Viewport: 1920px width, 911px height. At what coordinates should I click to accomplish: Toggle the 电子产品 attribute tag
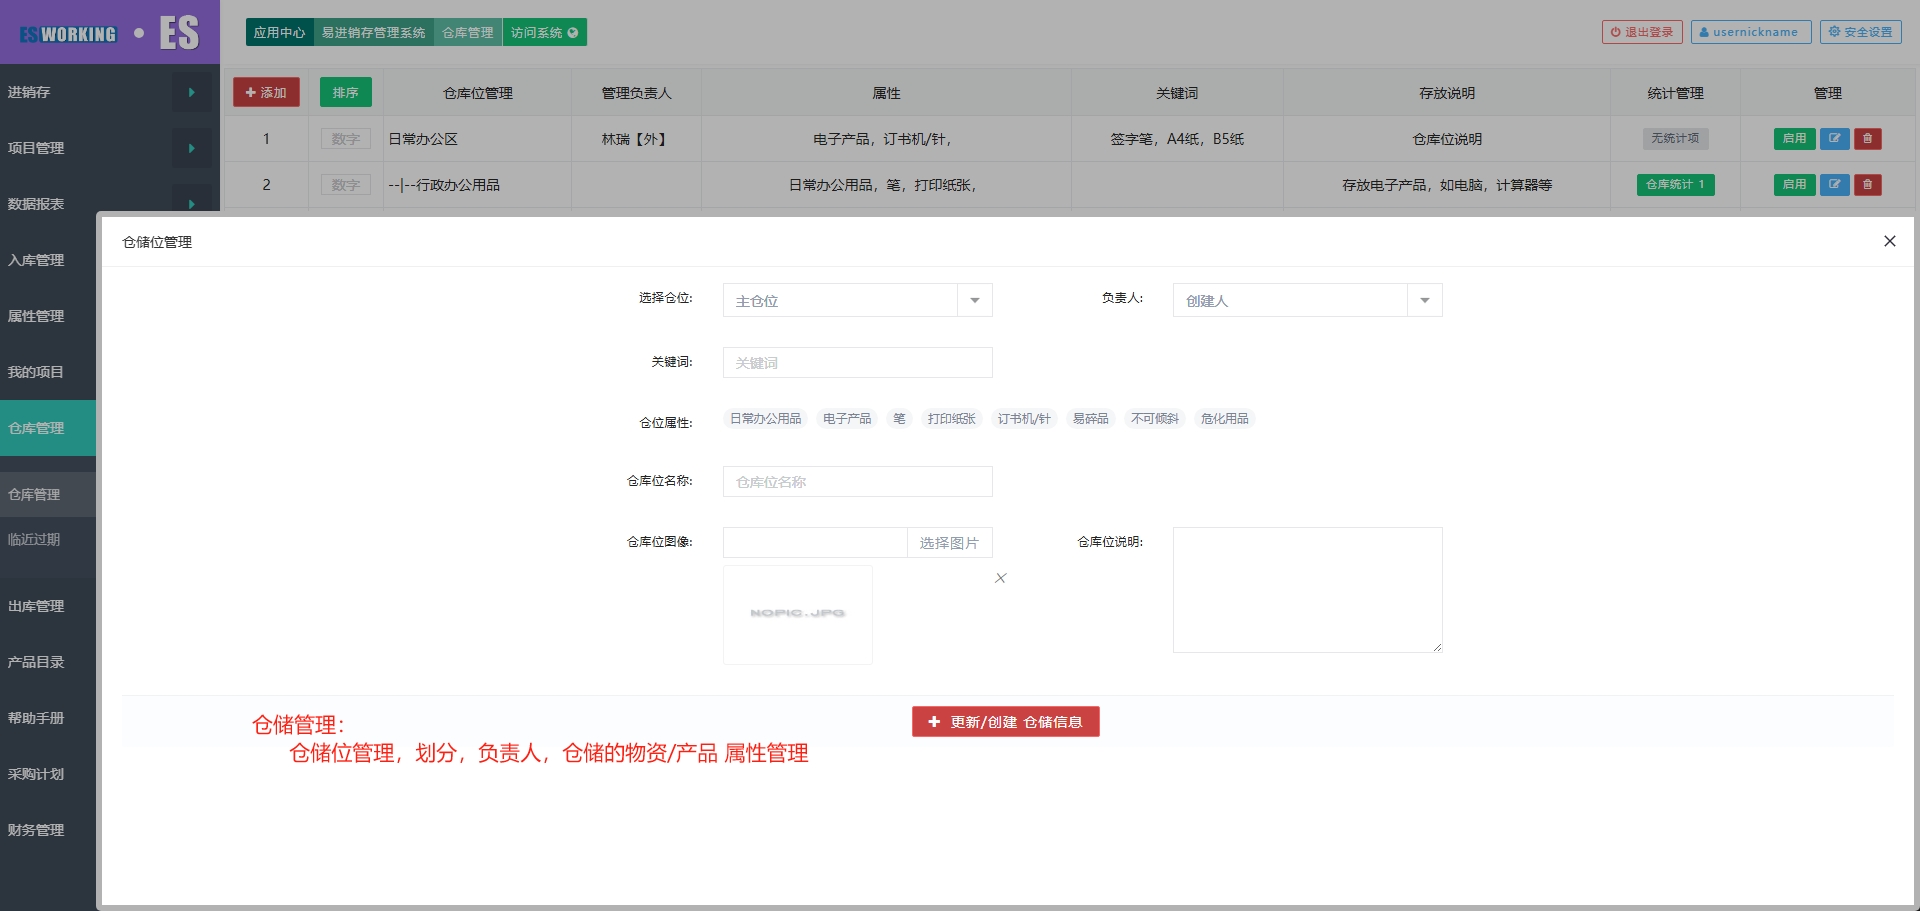pos(846,419)
